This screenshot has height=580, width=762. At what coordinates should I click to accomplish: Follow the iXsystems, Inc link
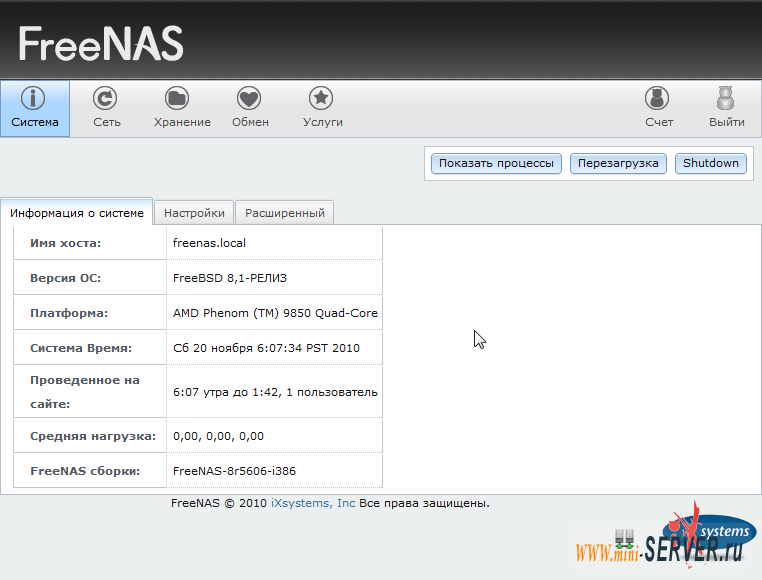(x=313, y=503)
